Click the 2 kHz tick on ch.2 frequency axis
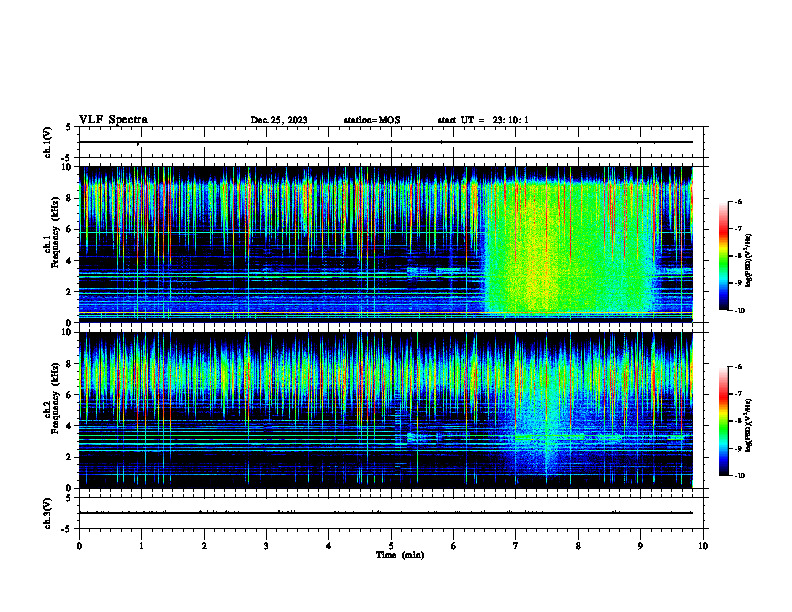Viewport: 792px width, 612px height. click(x=70, y=457)
